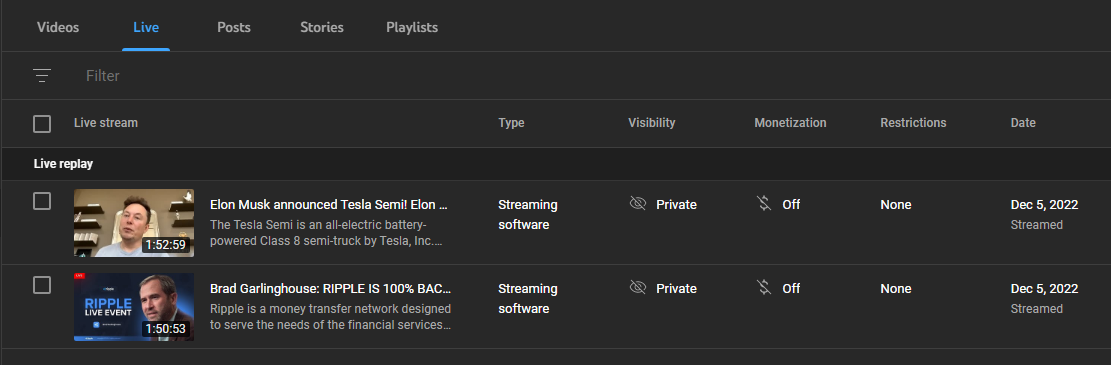Check the box for Elon Musk Tesla Semi stream
Screen dimensions: 1111x365
42,201
